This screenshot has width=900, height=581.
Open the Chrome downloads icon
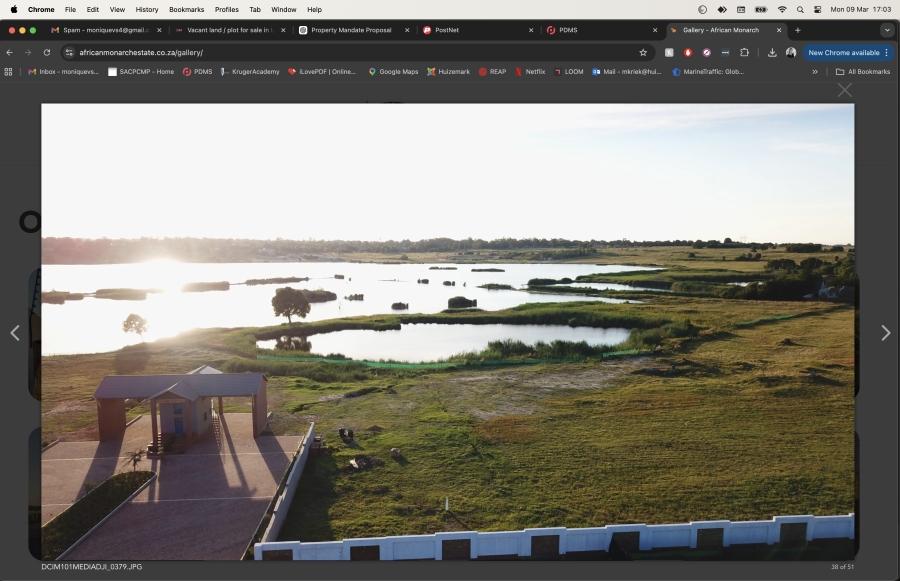pyautogui.click(x=772, y=52)
